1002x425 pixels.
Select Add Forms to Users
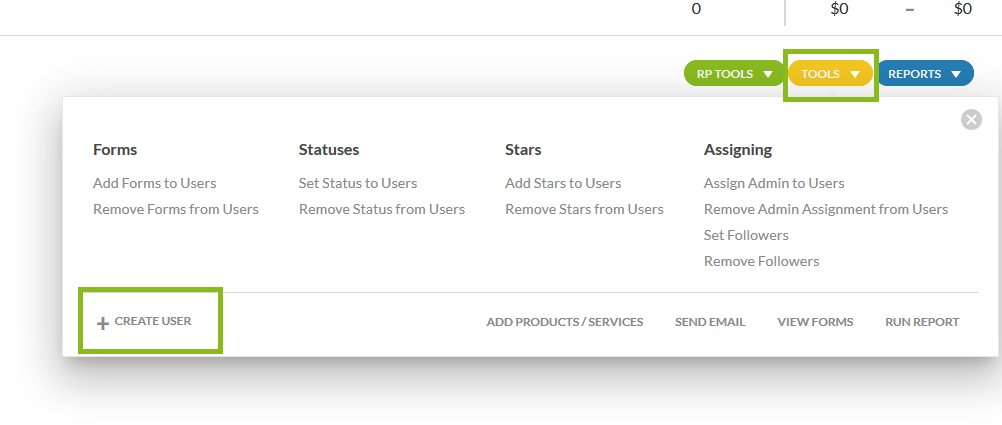[x=154, y=183]
